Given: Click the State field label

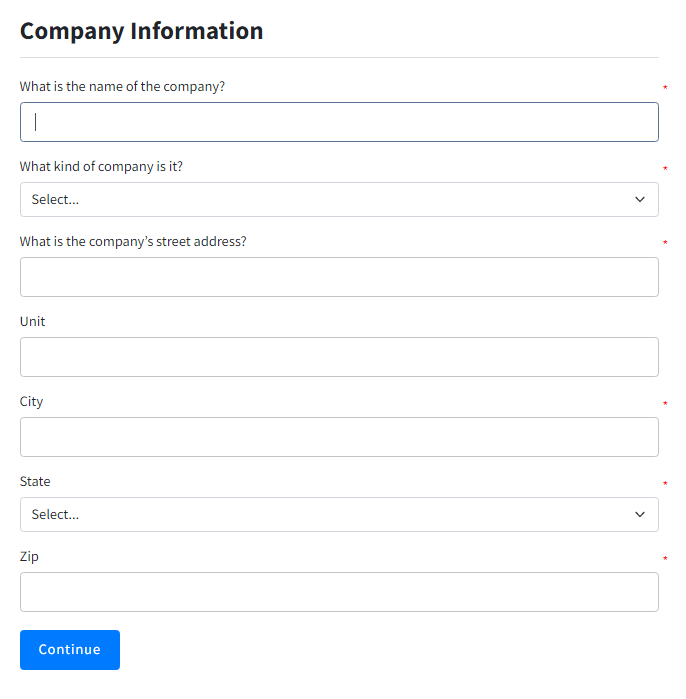Looking at the screenshot, I should pos(35,482).
